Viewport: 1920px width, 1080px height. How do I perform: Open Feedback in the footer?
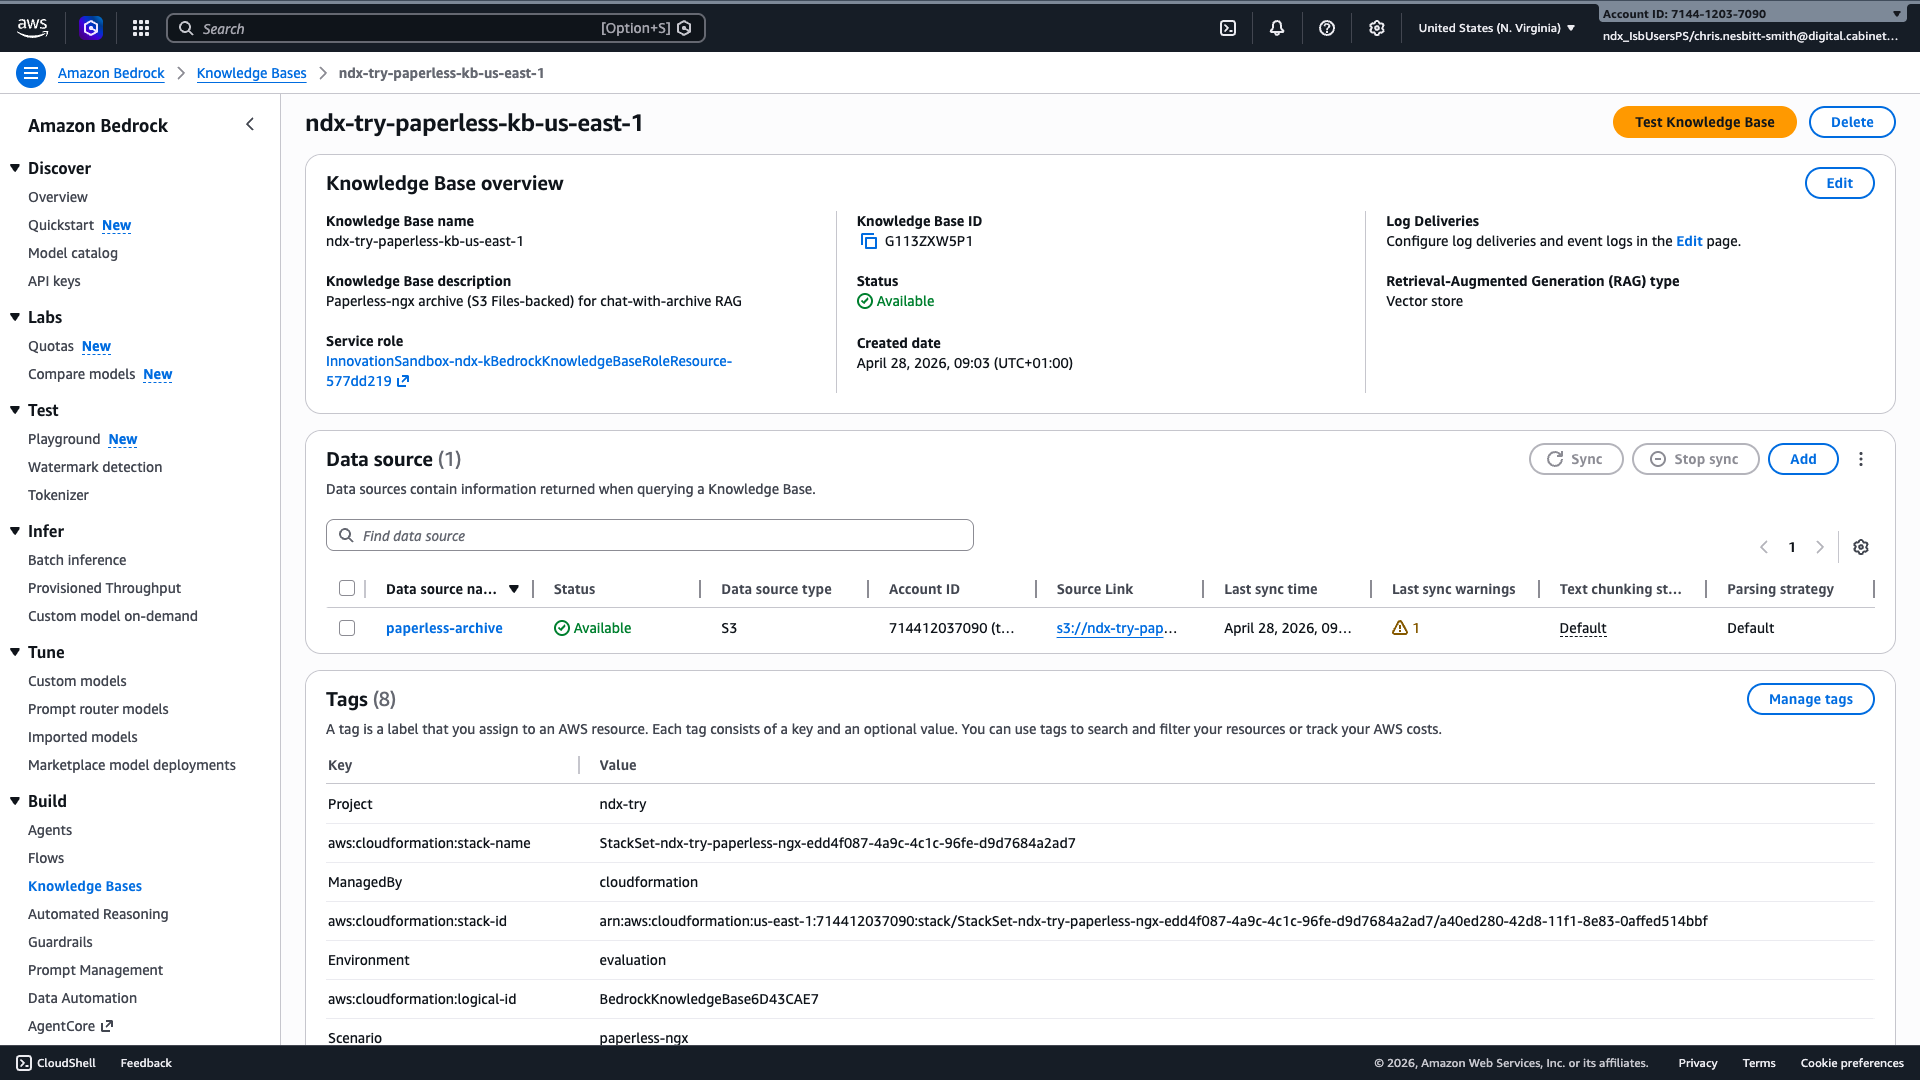point(146,1063)
